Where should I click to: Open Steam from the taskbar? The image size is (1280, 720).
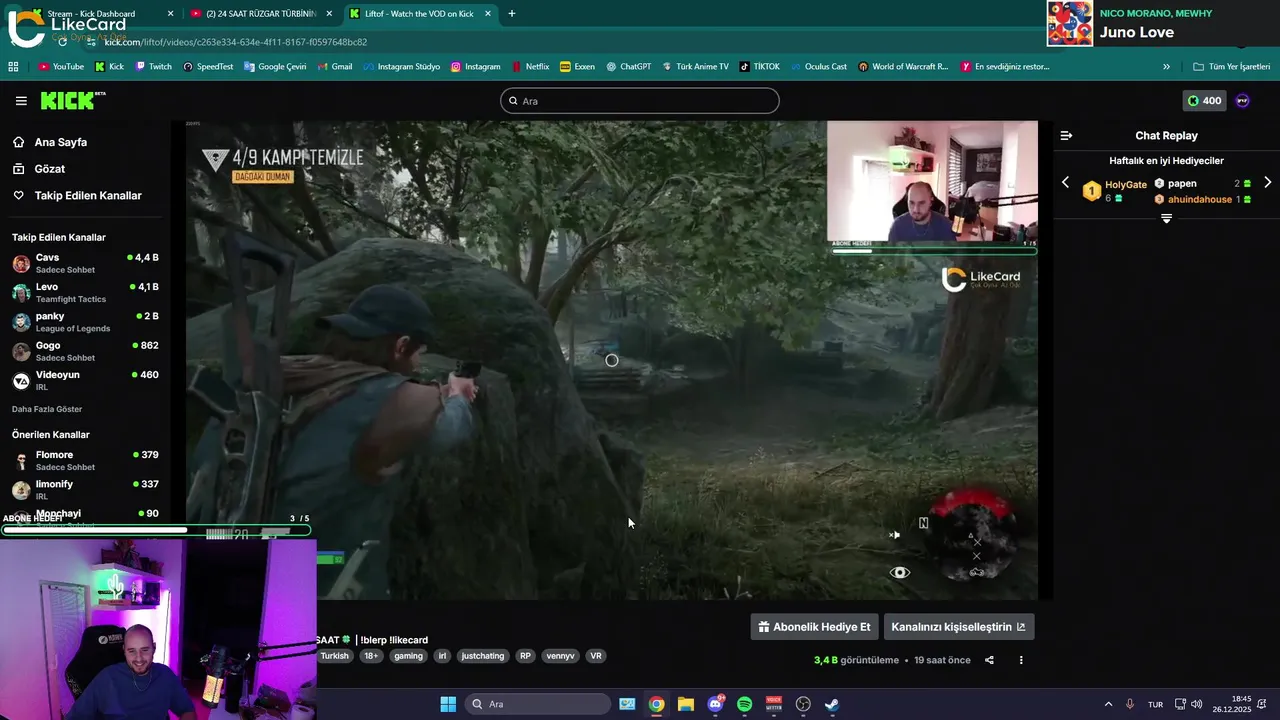tap(832, 704)
